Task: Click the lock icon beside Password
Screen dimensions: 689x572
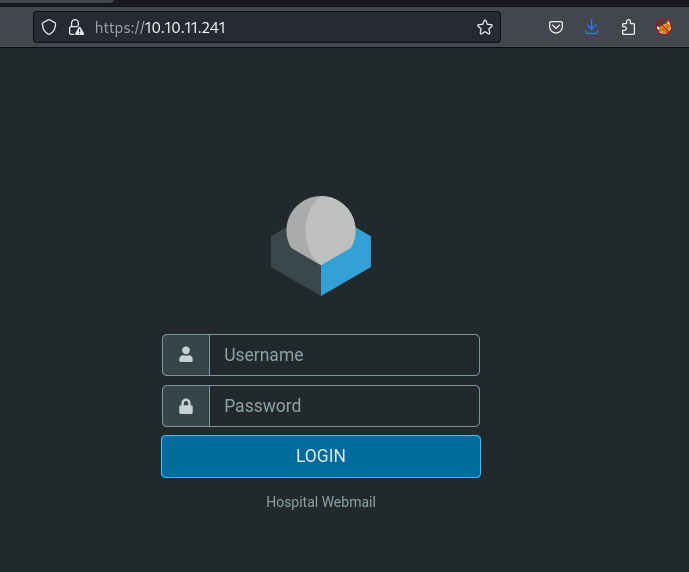Action: tap(186, 406)
